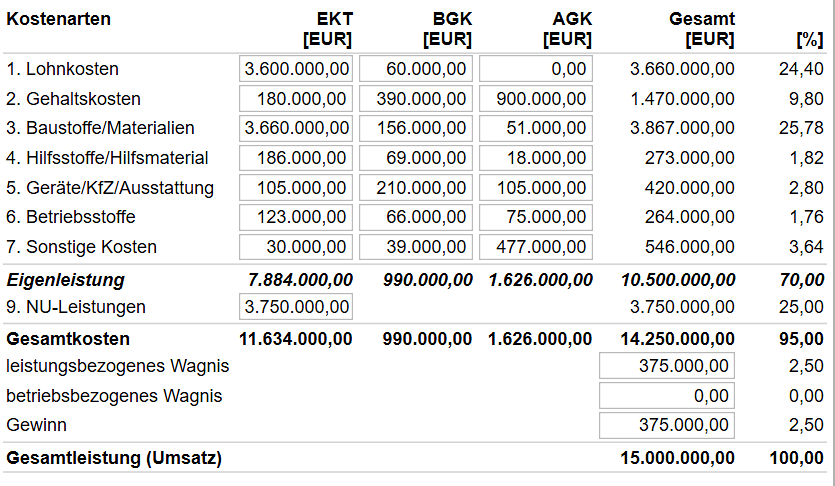Select the Gehaltskosten AGK field showing 900.000,00
Viewport: 835px width, 486px height.
pos(536,99)
